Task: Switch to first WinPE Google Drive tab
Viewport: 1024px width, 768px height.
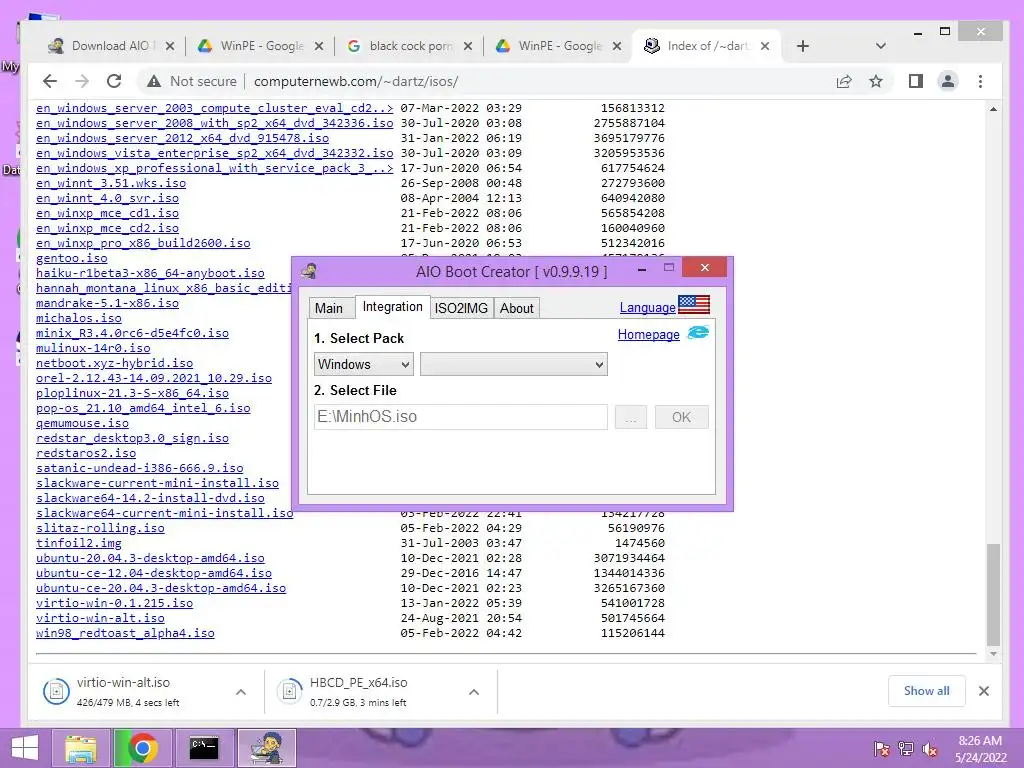Action: (x=261, y=46)
